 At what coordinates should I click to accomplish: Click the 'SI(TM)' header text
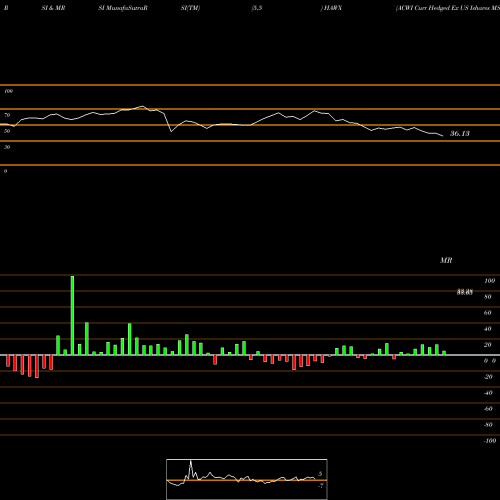click(x=190, y=8)
